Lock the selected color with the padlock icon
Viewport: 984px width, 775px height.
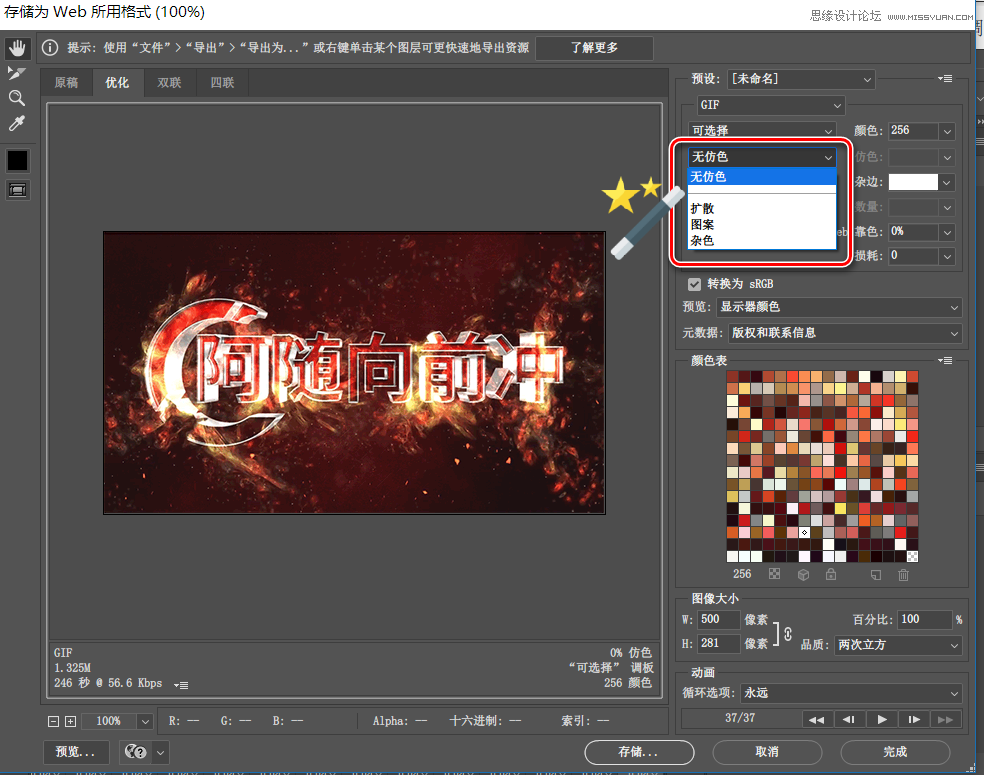tap(831, 574)
